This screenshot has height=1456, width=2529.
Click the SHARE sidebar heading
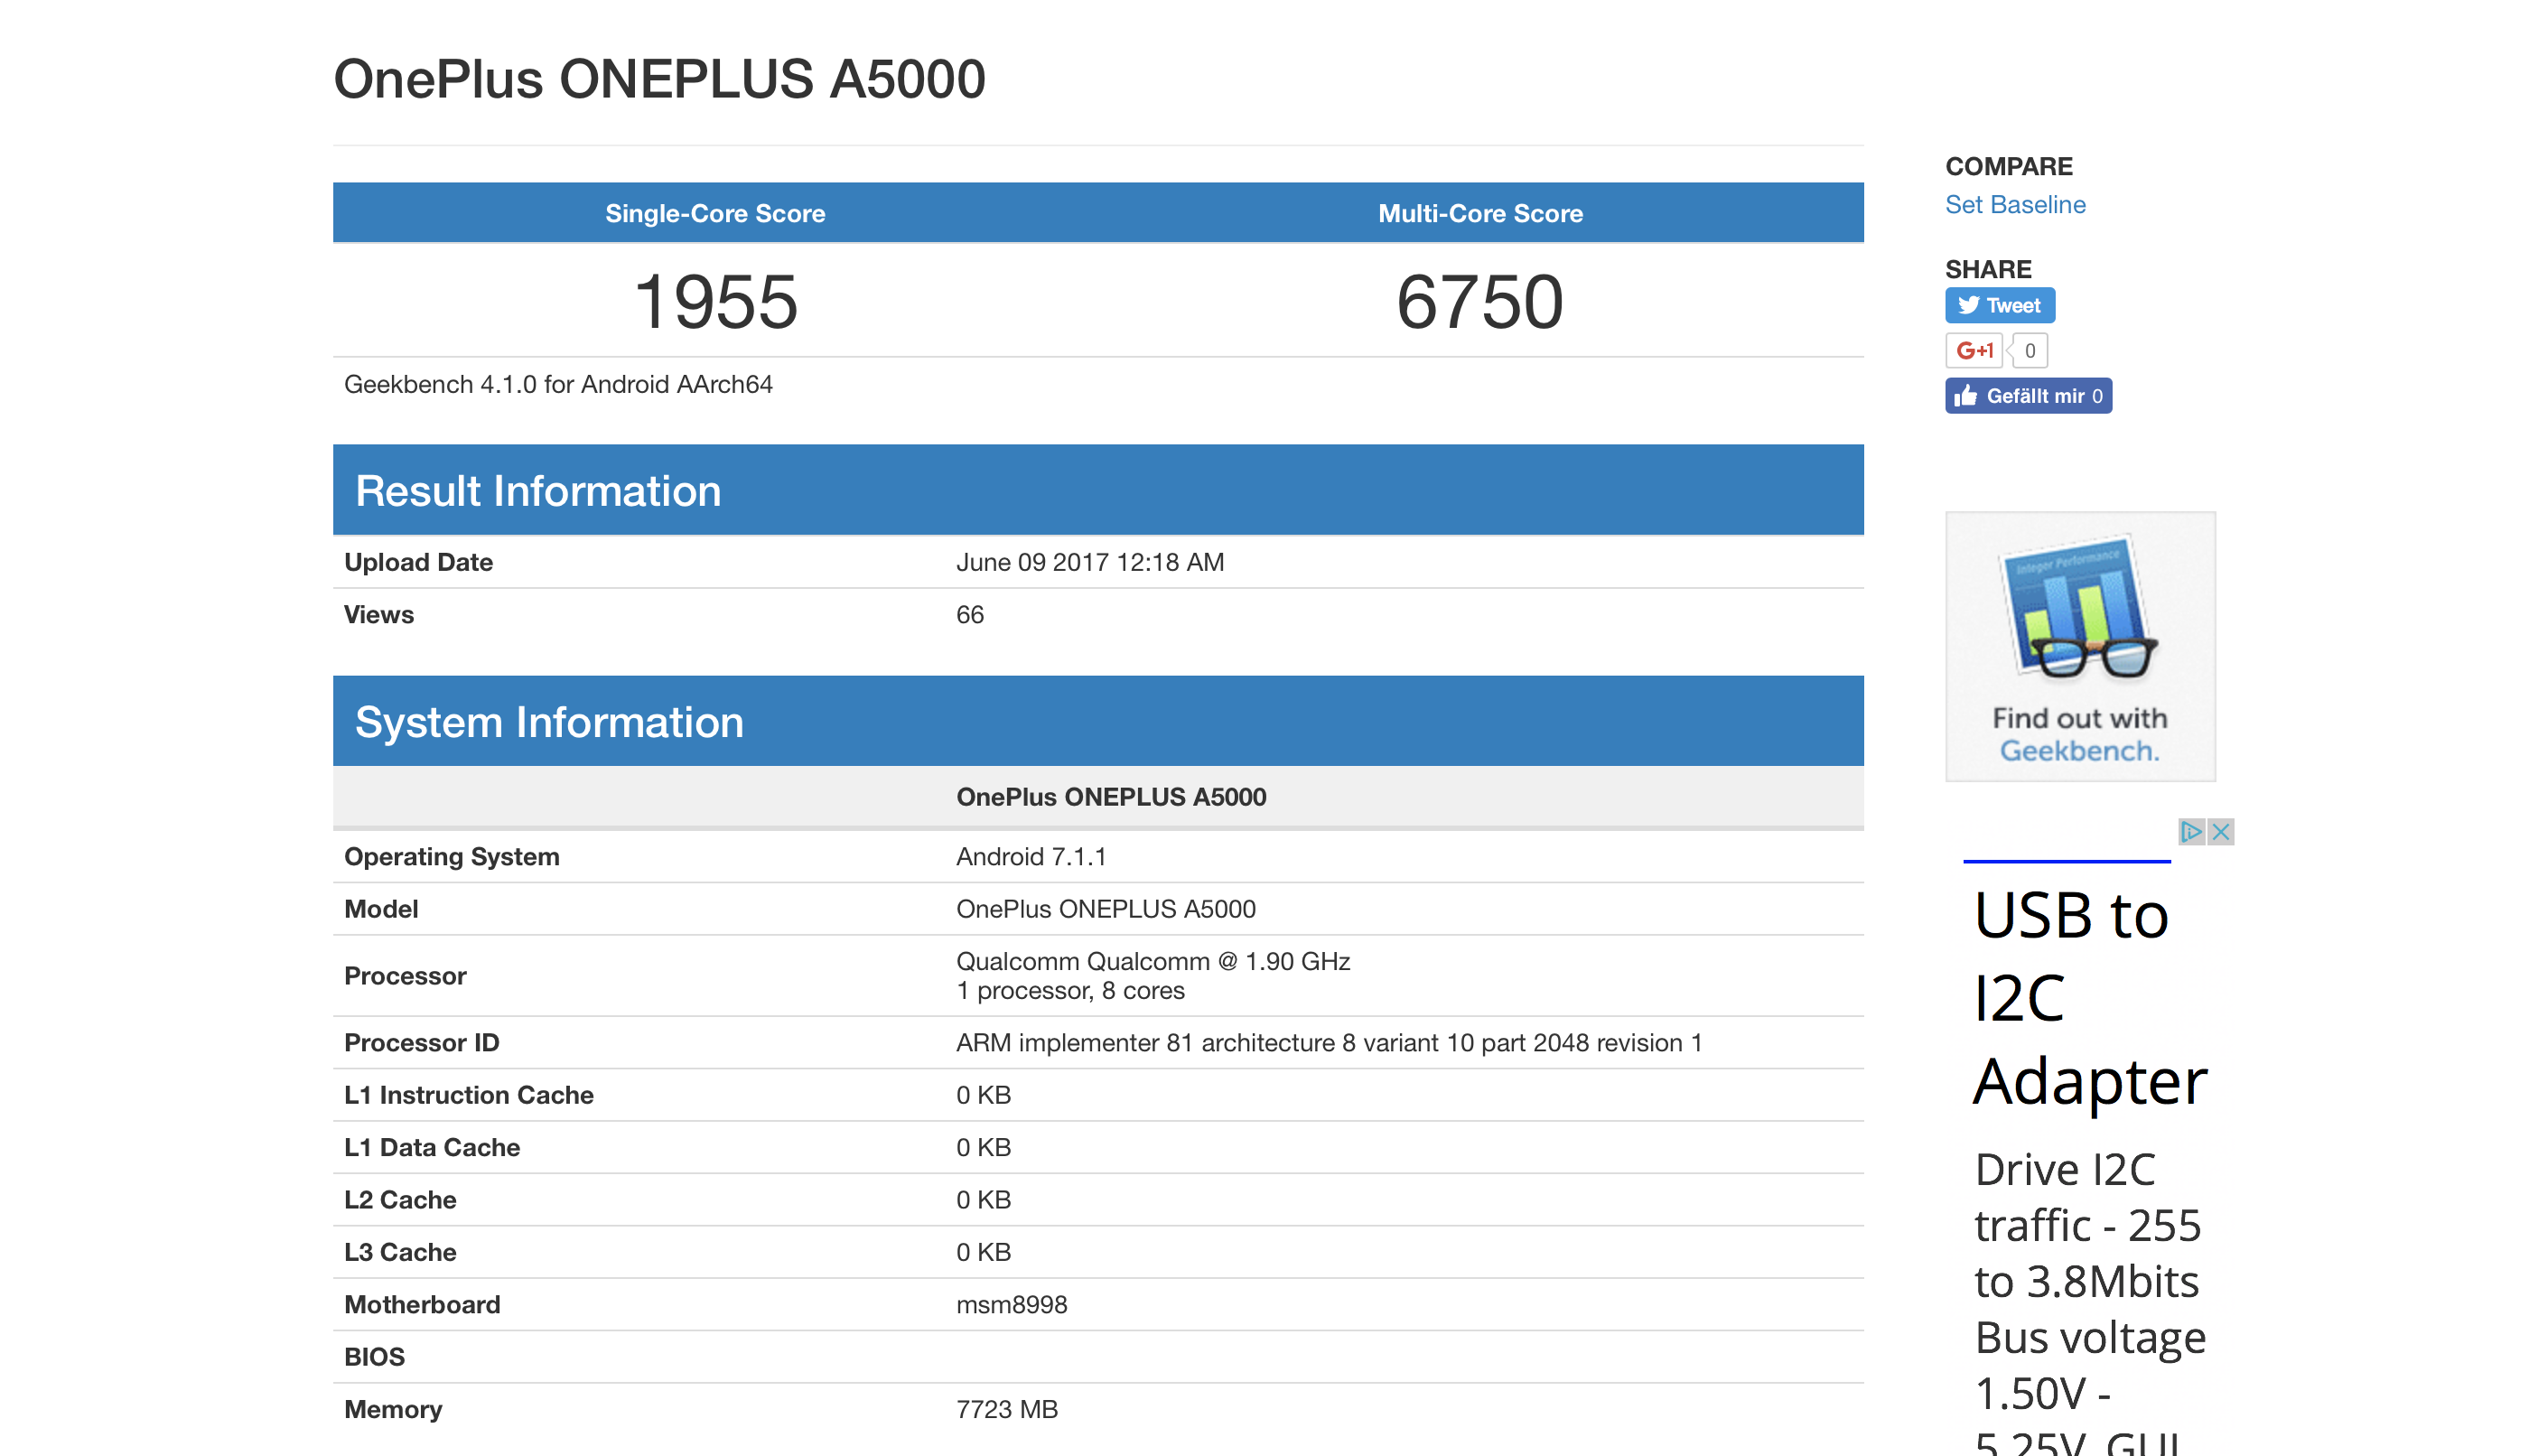[x=1987, y=269]
